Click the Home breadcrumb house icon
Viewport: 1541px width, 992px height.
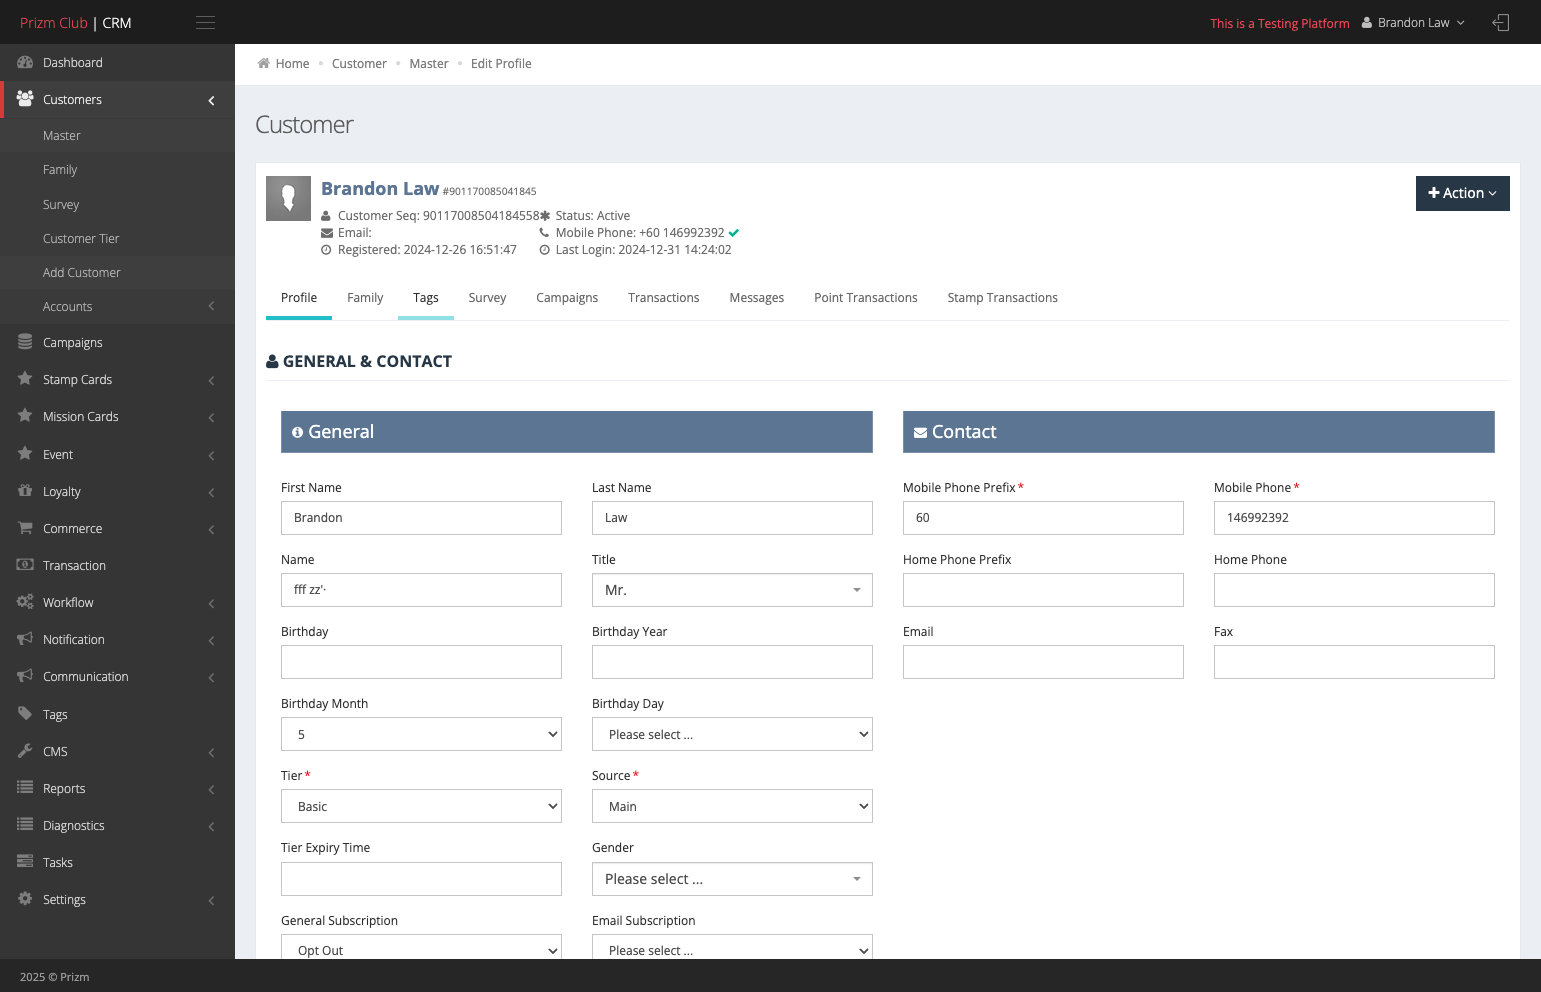[263, 63]
